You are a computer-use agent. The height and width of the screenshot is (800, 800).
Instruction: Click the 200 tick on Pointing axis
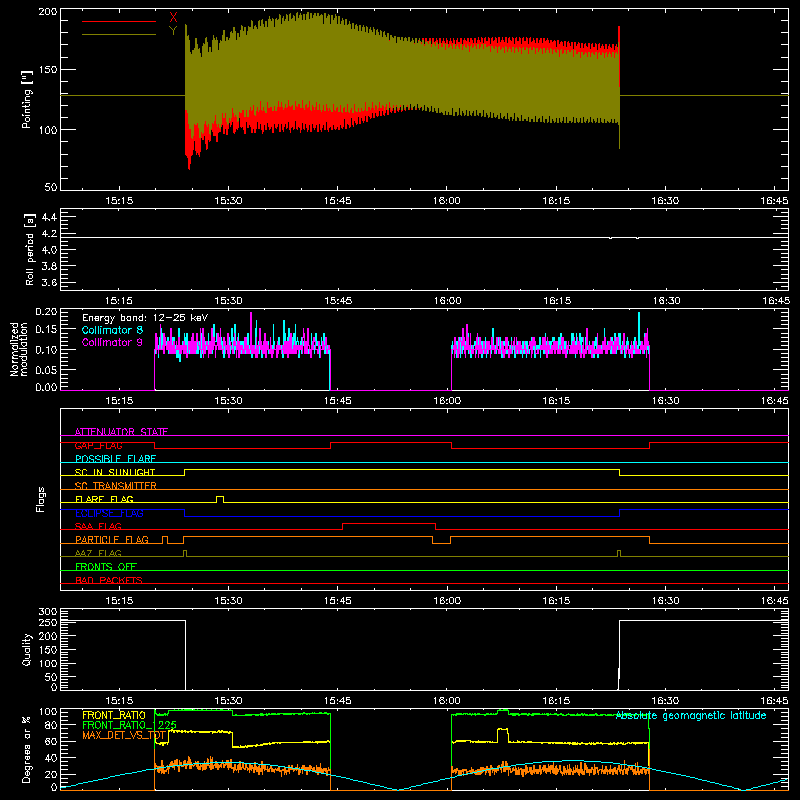pos(48,11)
